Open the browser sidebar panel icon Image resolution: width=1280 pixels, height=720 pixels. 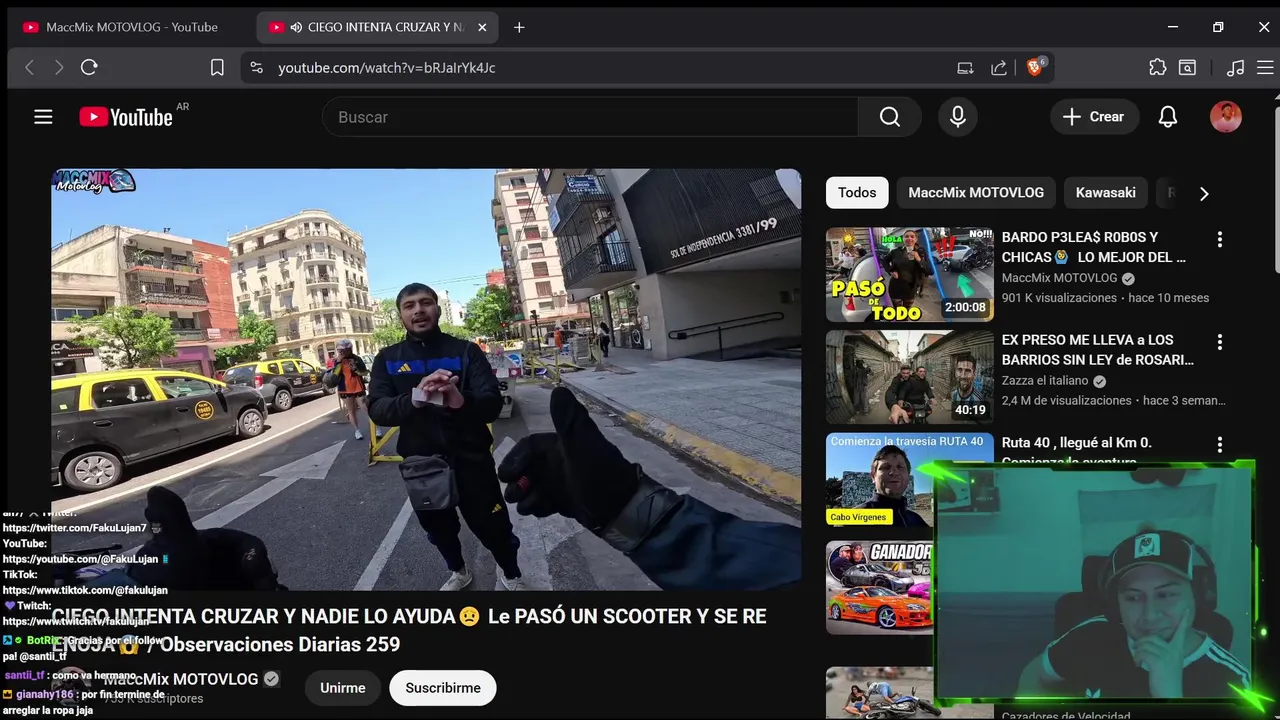pyautogui.click(x=1187, y=68)
